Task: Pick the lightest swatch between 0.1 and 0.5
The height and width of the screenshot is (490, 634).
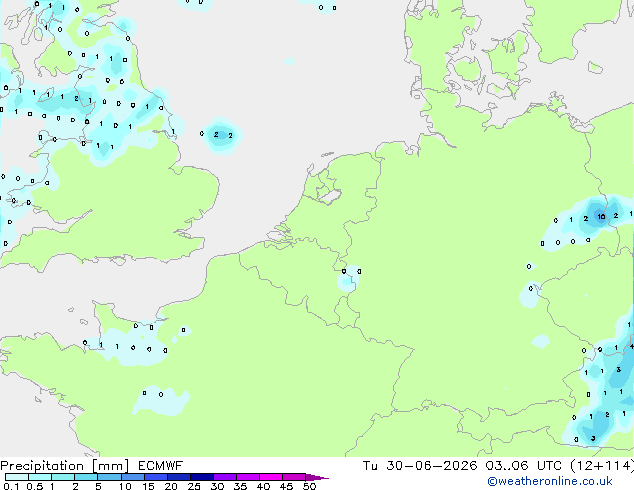Action: click(17, 477)
